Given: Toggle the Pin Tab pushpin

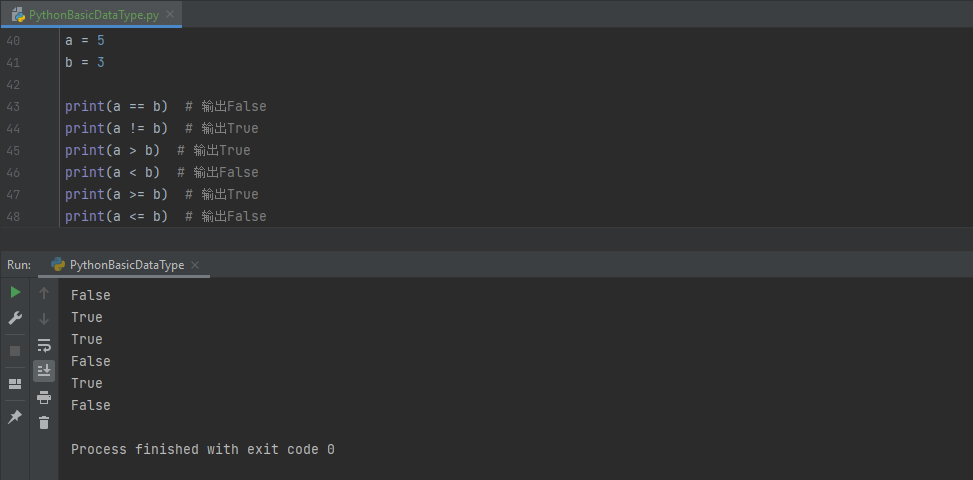Looking at the screenshot, I should tap(15, 417).
